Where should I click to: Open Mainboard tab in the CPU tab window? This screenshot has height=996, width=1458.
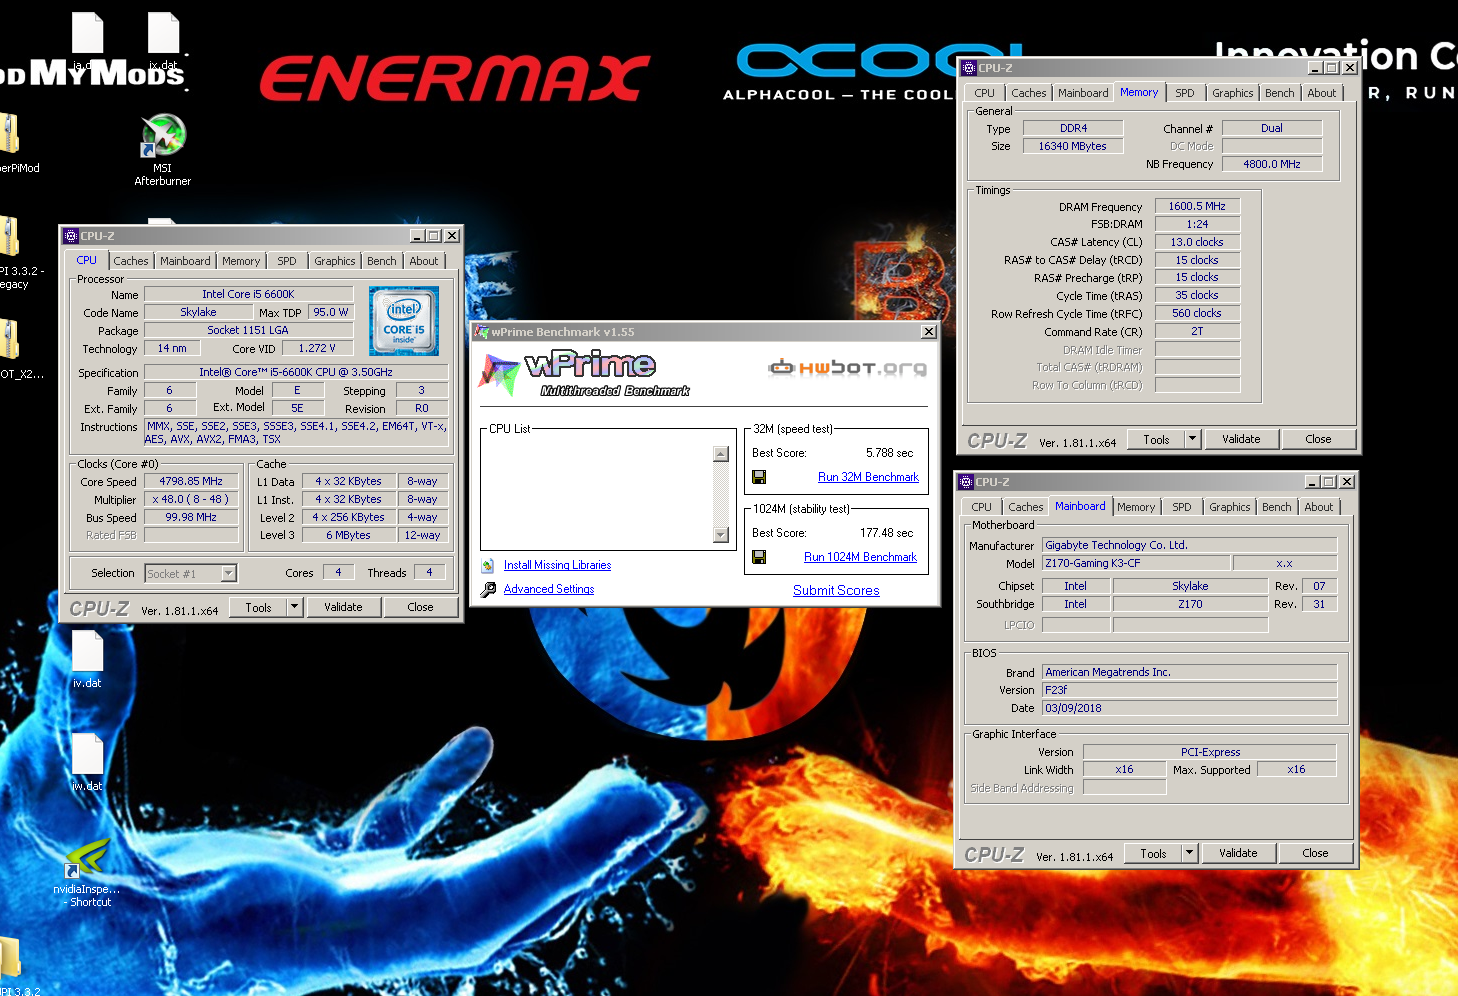click(186, 261)
